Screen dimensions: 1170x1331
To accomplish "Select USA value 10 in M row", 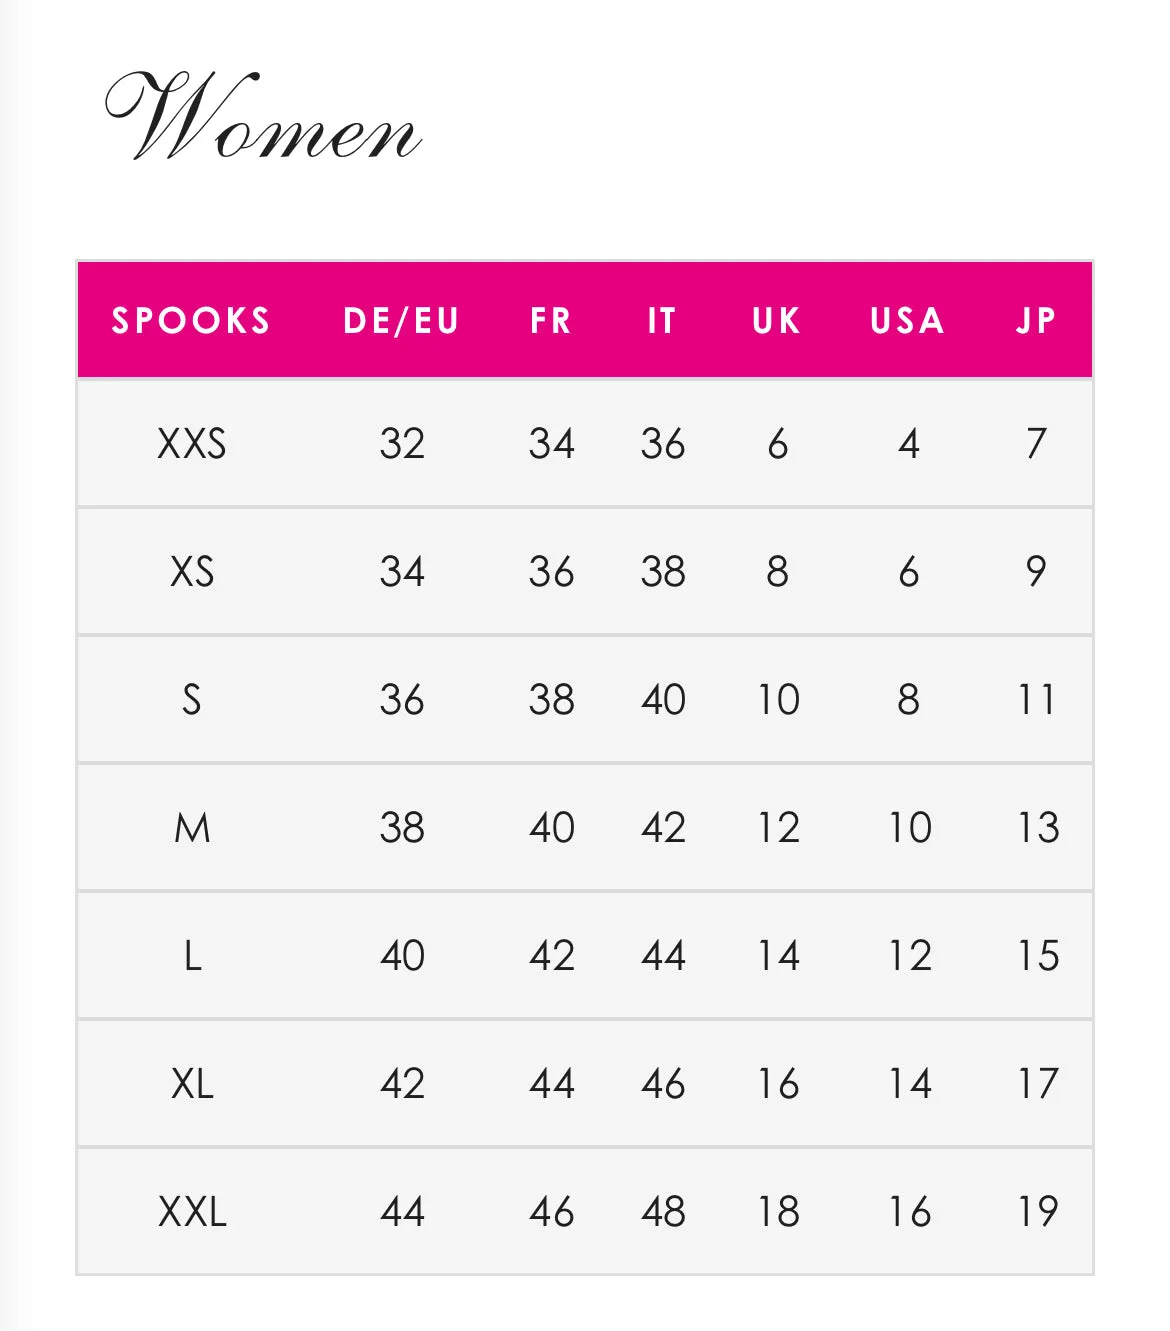I will pos(910,827).
